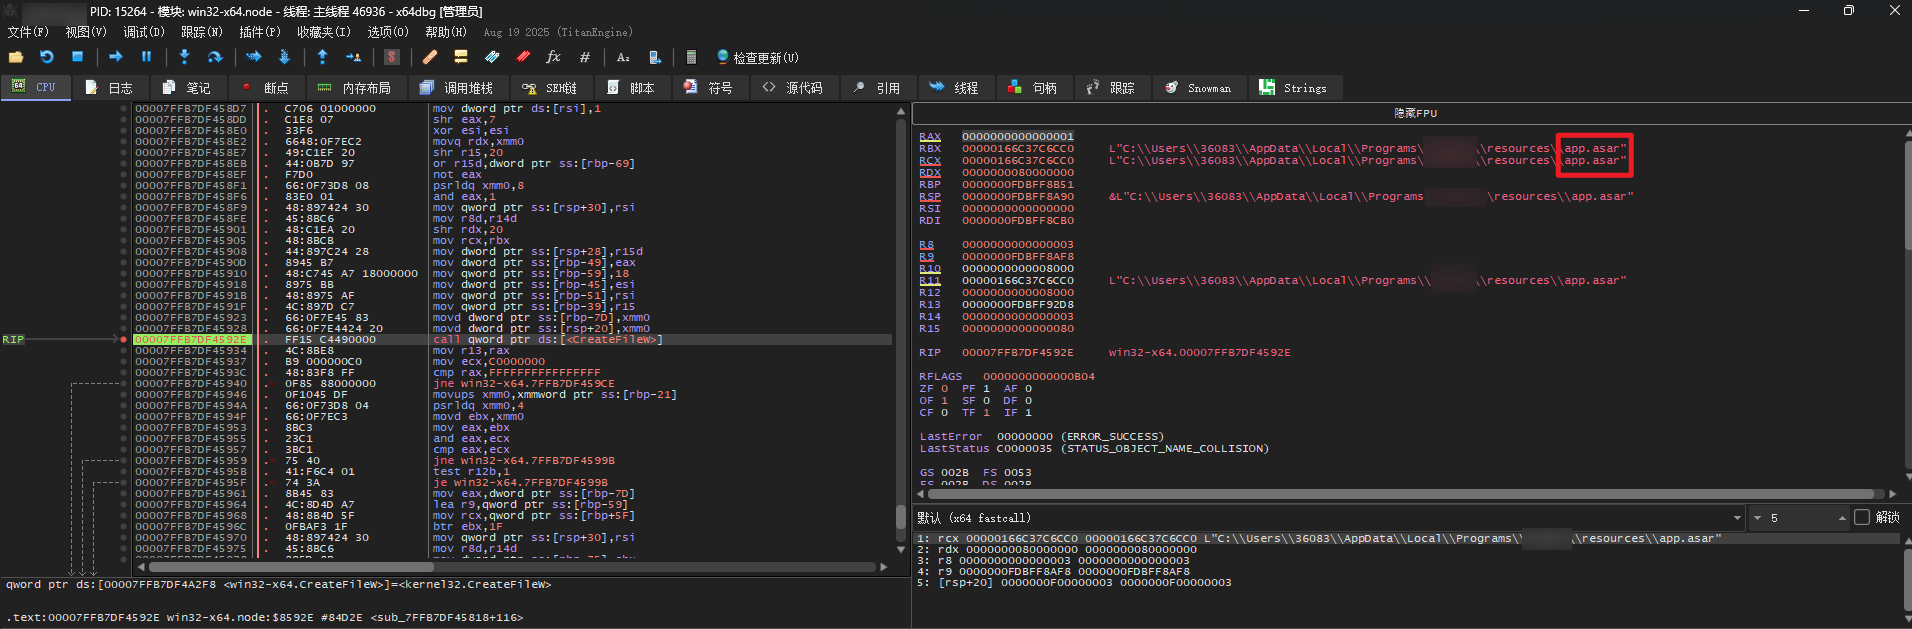Viewport: 1912px width, 629px height.
Task: Click the argument count decrease arrow
Action: 1757,518
